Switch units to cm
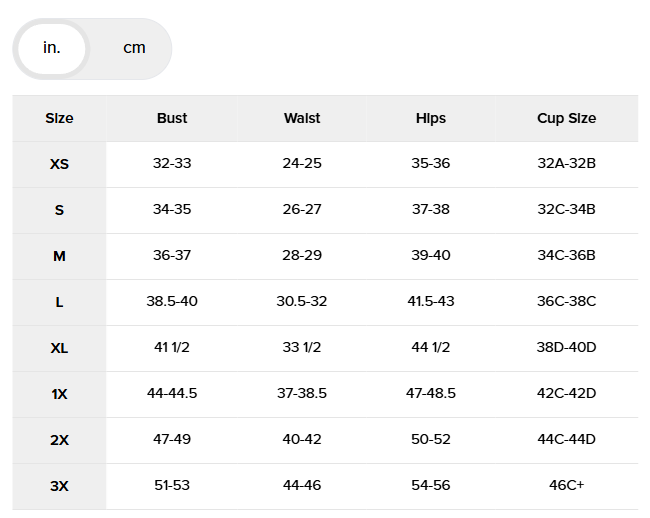 pos(134,48)
